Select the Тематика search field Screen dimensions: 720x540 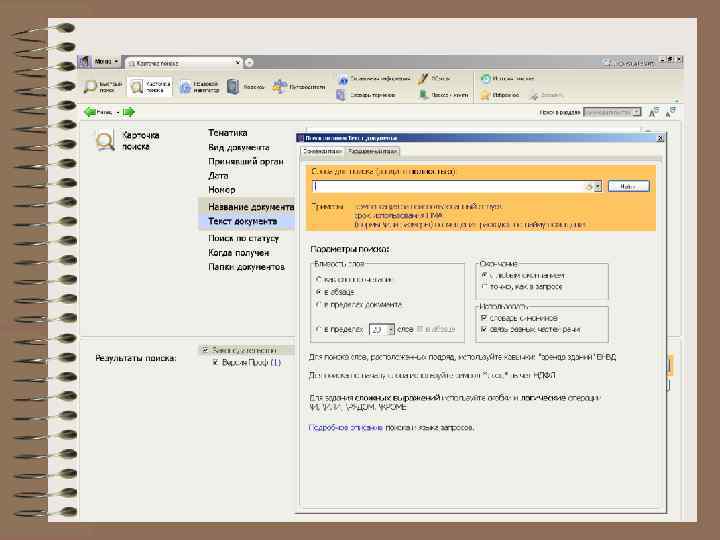coord(228,133)
